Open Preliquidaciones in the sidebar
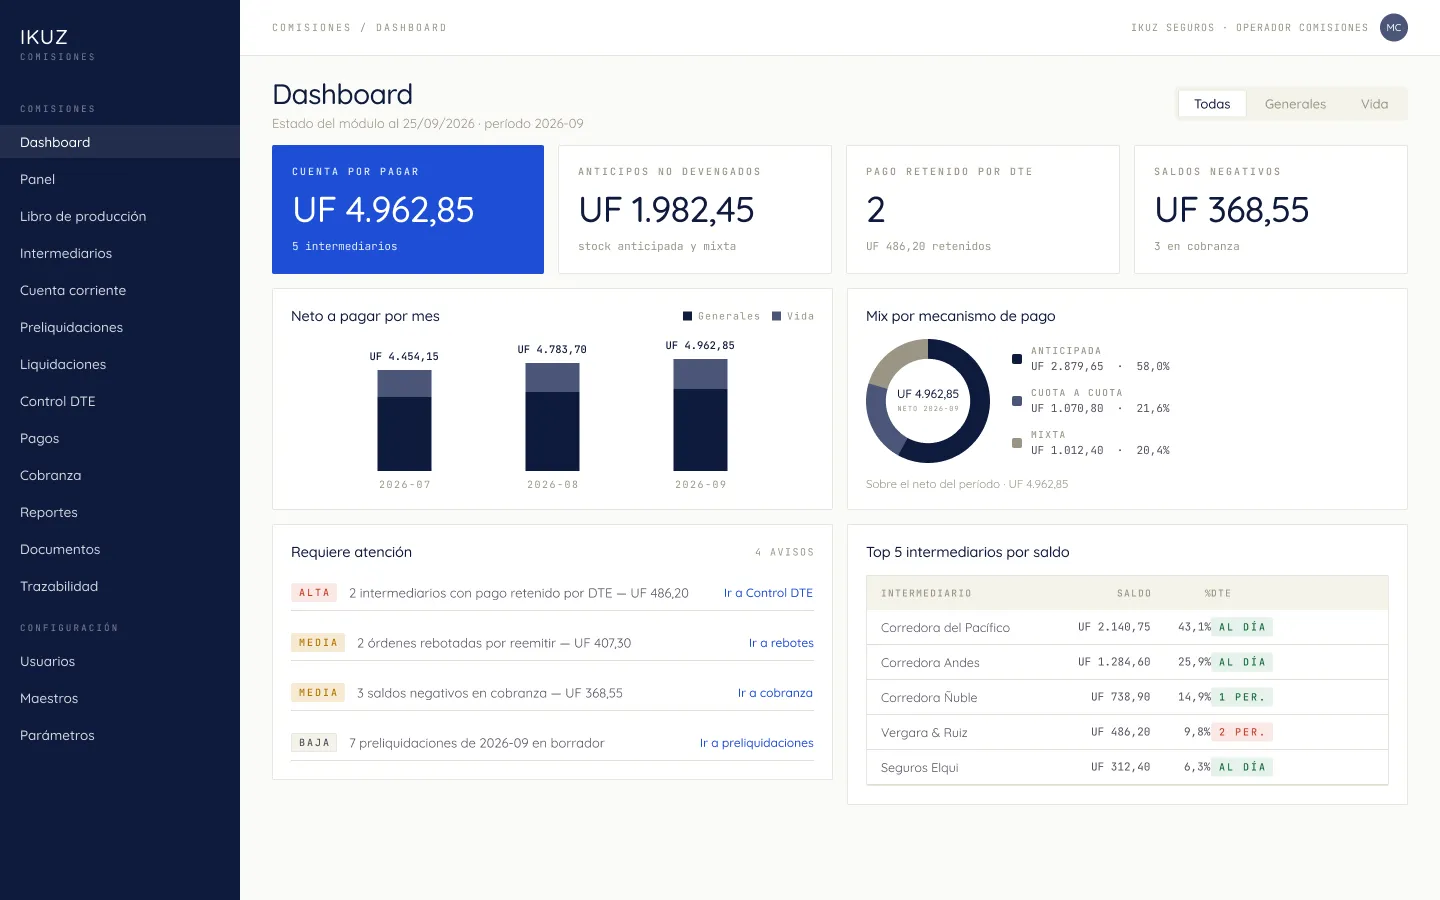The width and height of the screenshot is (1440, 900). click(120, 327)
